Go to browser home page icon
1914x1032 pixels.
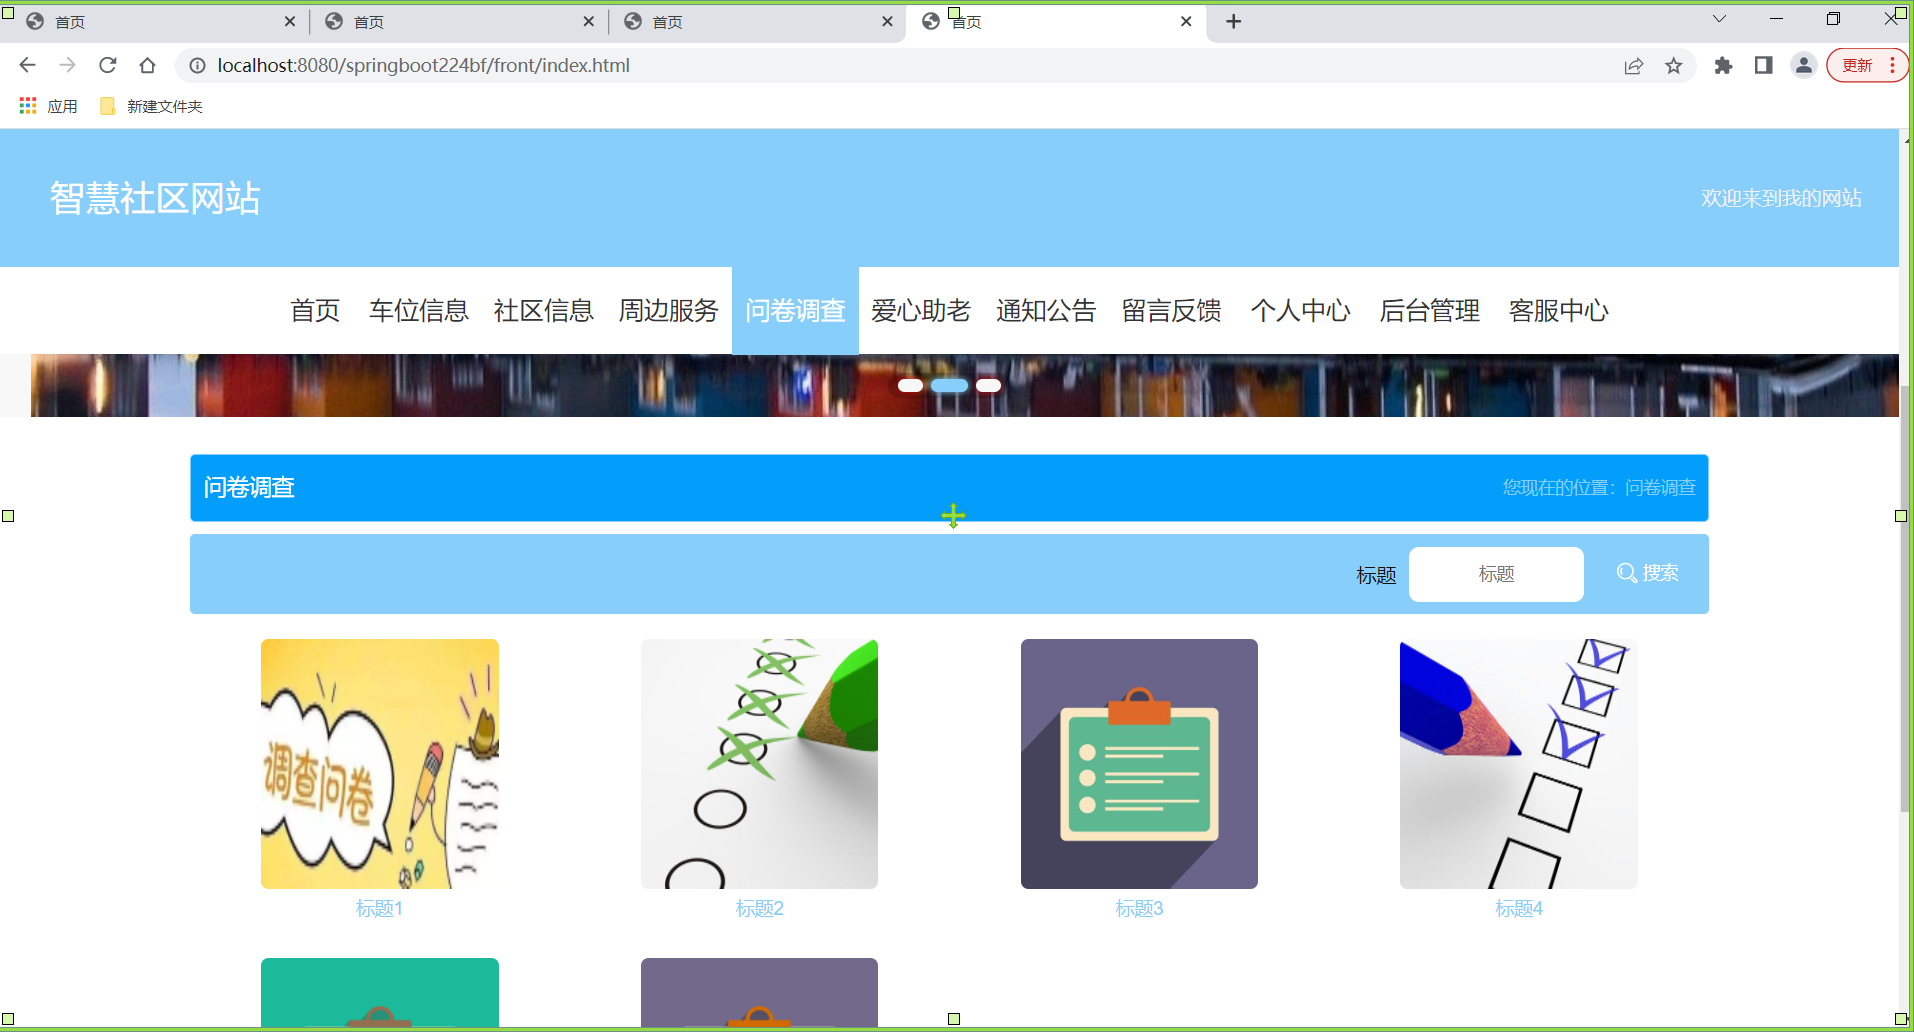point(147,65)
